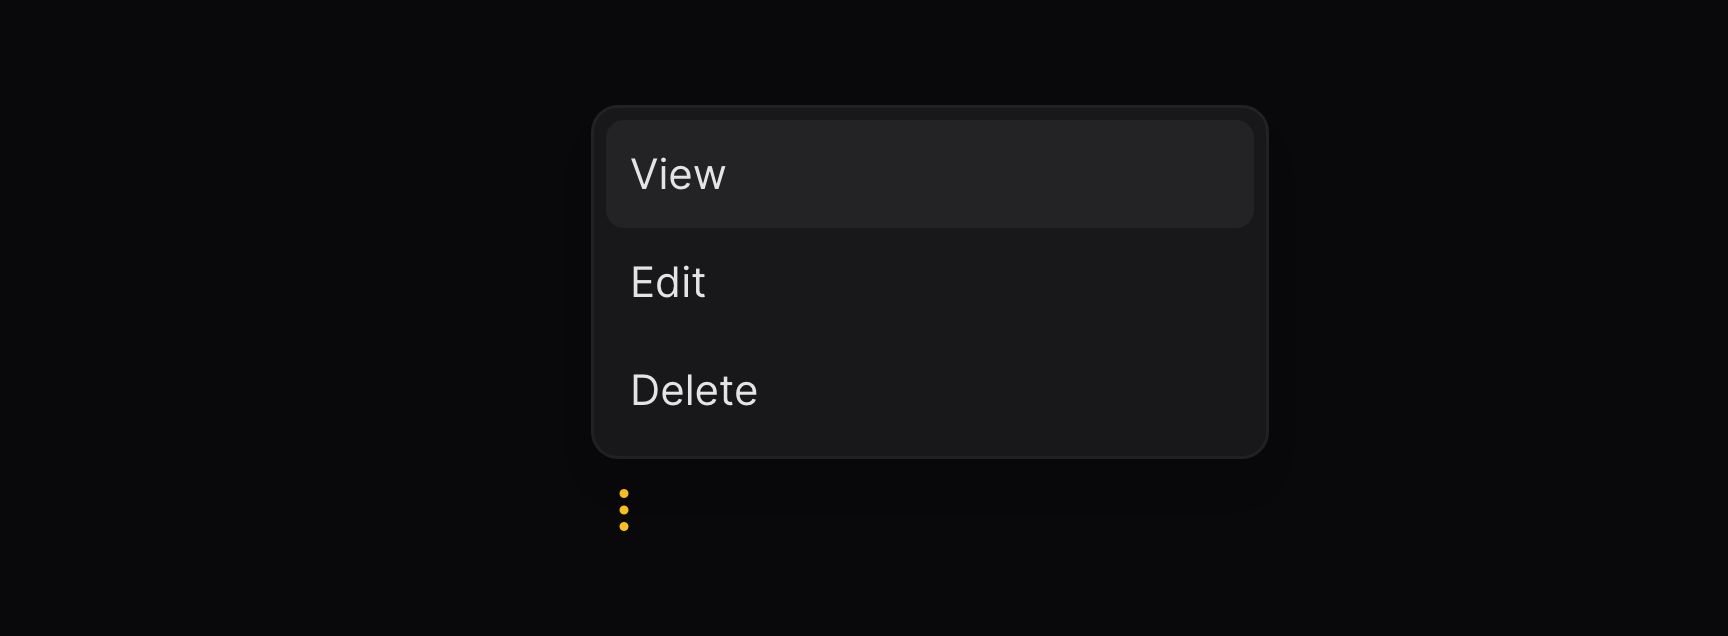
Task: Choose the Edit menu entry
Action: pos(930,282)
